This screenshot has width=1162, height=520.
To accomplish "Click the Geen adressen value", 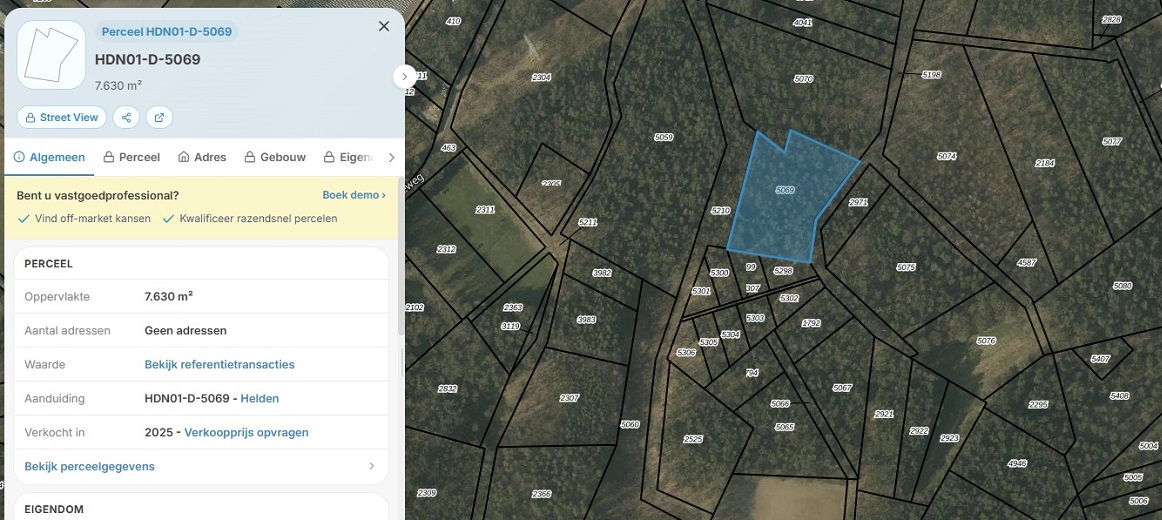I will [x=185, y=330].
